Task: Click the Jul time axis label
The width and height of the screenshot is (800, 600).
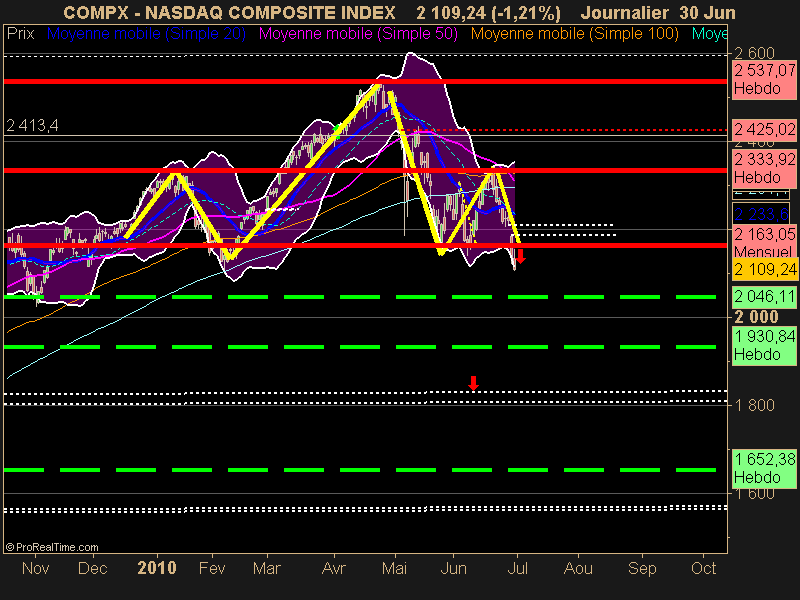Action: [517, 568]
